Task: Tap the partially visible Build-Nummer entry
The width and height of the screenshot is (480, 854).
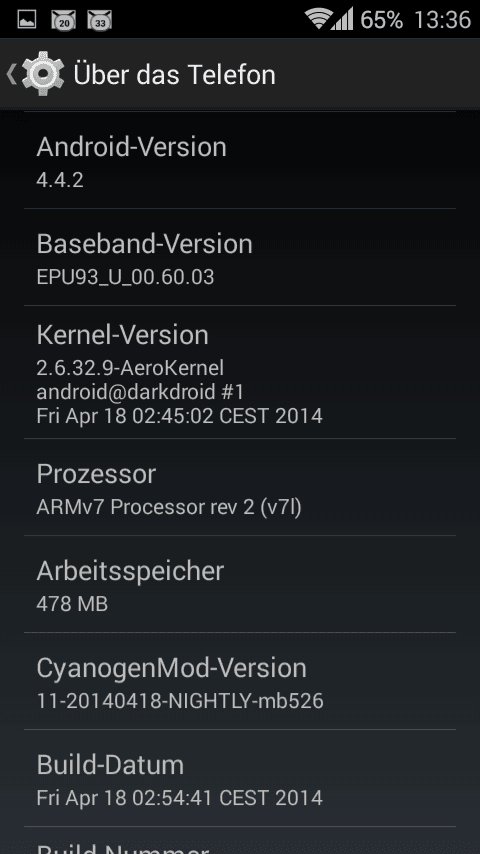Action: [240, 840]
